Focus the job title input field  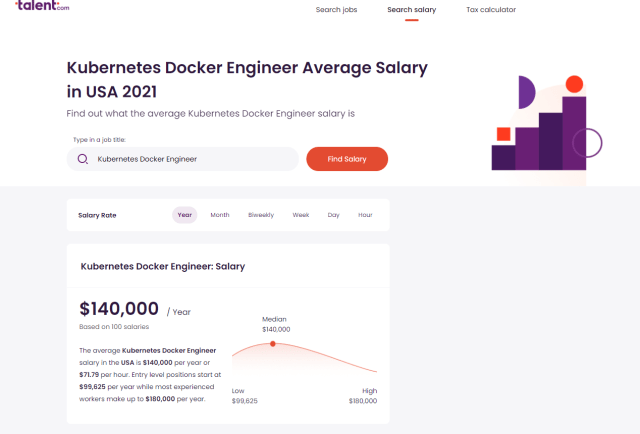coord(190,159)
